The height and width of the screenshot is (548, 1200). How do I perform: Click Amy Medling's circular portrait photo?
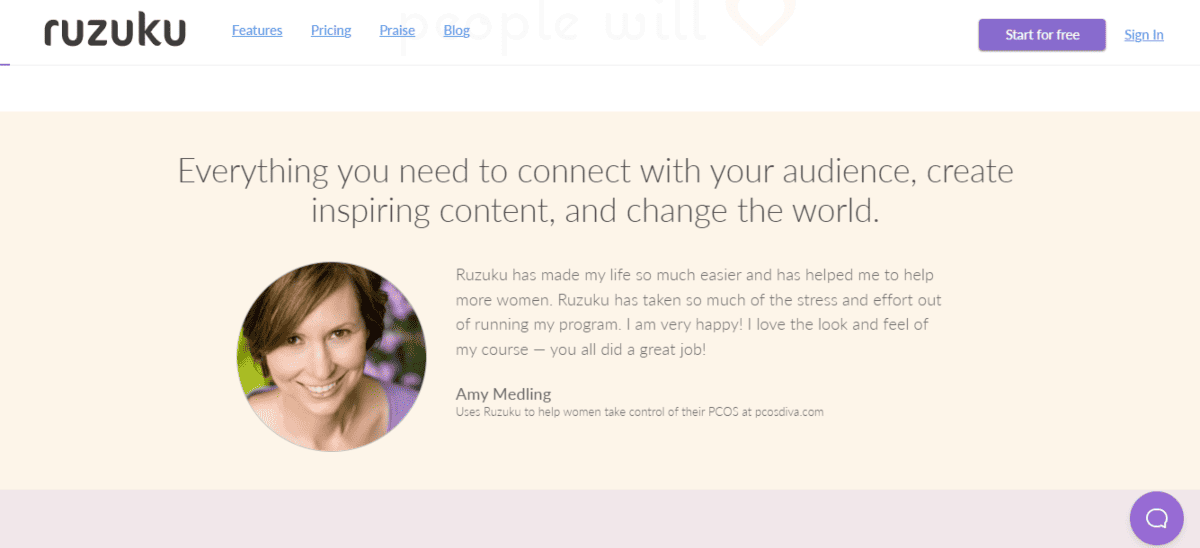pos(332,357)
